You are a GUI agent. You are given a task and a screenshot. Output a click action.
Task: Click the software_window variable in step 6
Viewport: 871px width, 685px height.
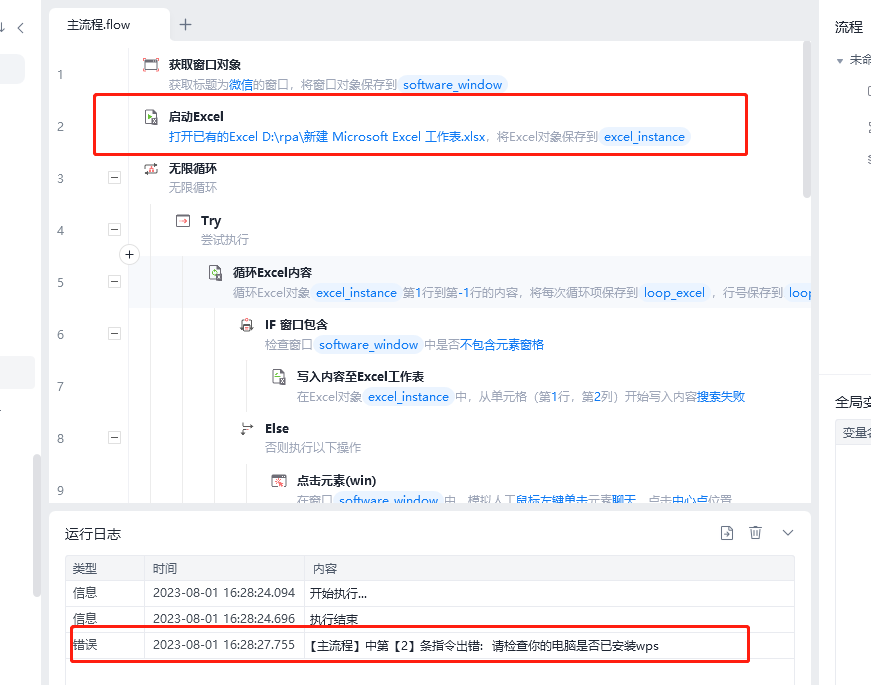point(368,344)
